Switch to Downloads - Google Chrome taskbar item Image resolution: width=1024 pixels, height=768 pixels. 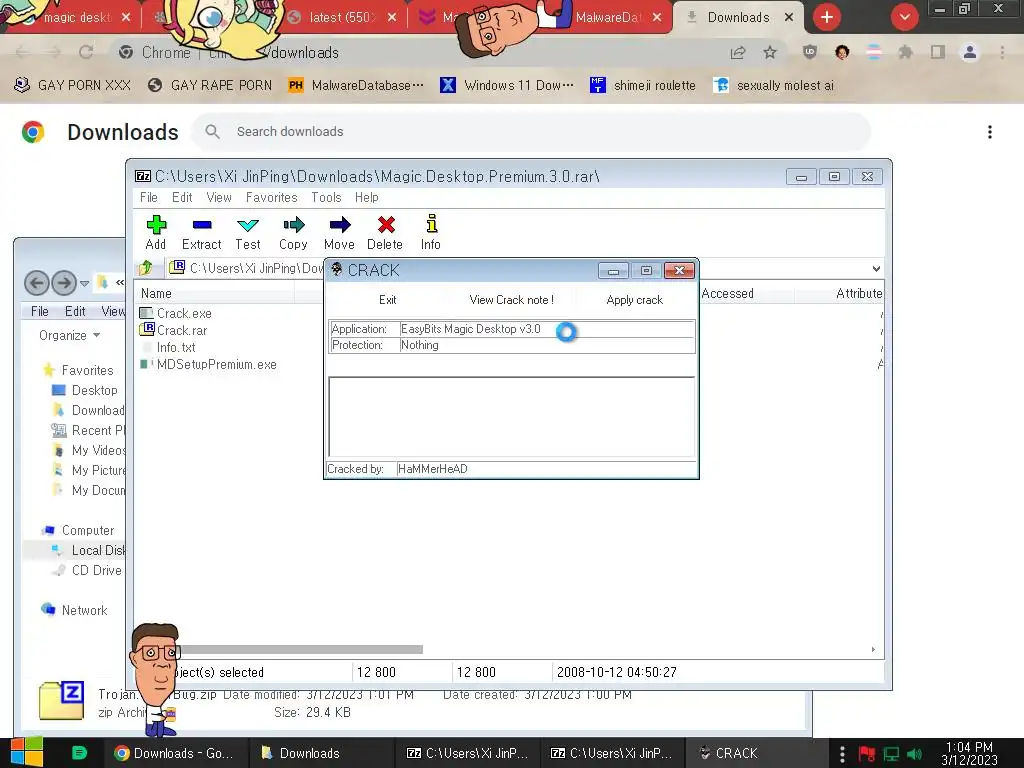pyautogui.click(x=174, y=753)
